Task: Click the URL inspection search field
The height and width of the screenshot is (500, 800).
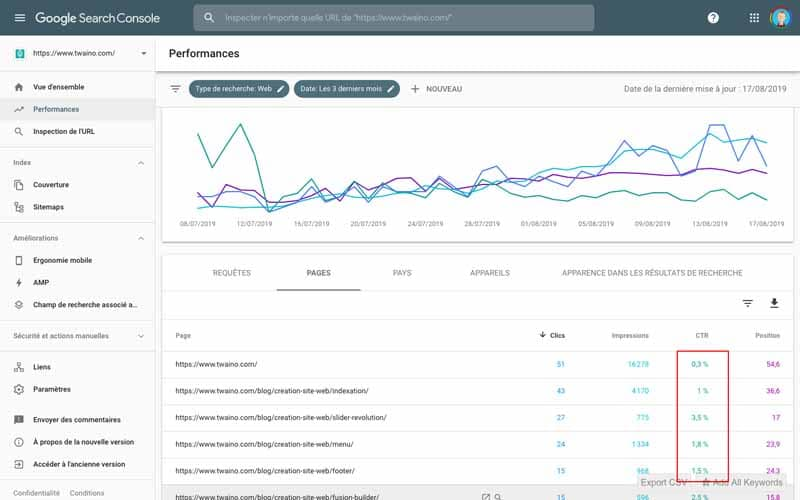Action: pyautogui.click(x=393, y=18)
